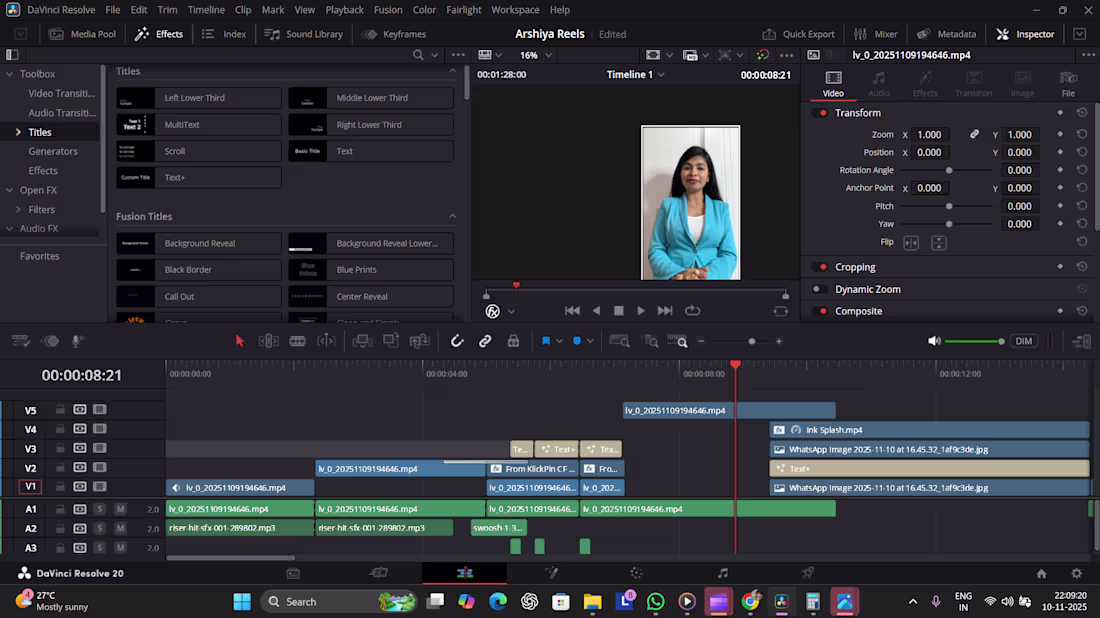This screenshot has width=1100, height=618.
Task: Toggle the timeline Snapping magnet icon
Action: (457, 341)
